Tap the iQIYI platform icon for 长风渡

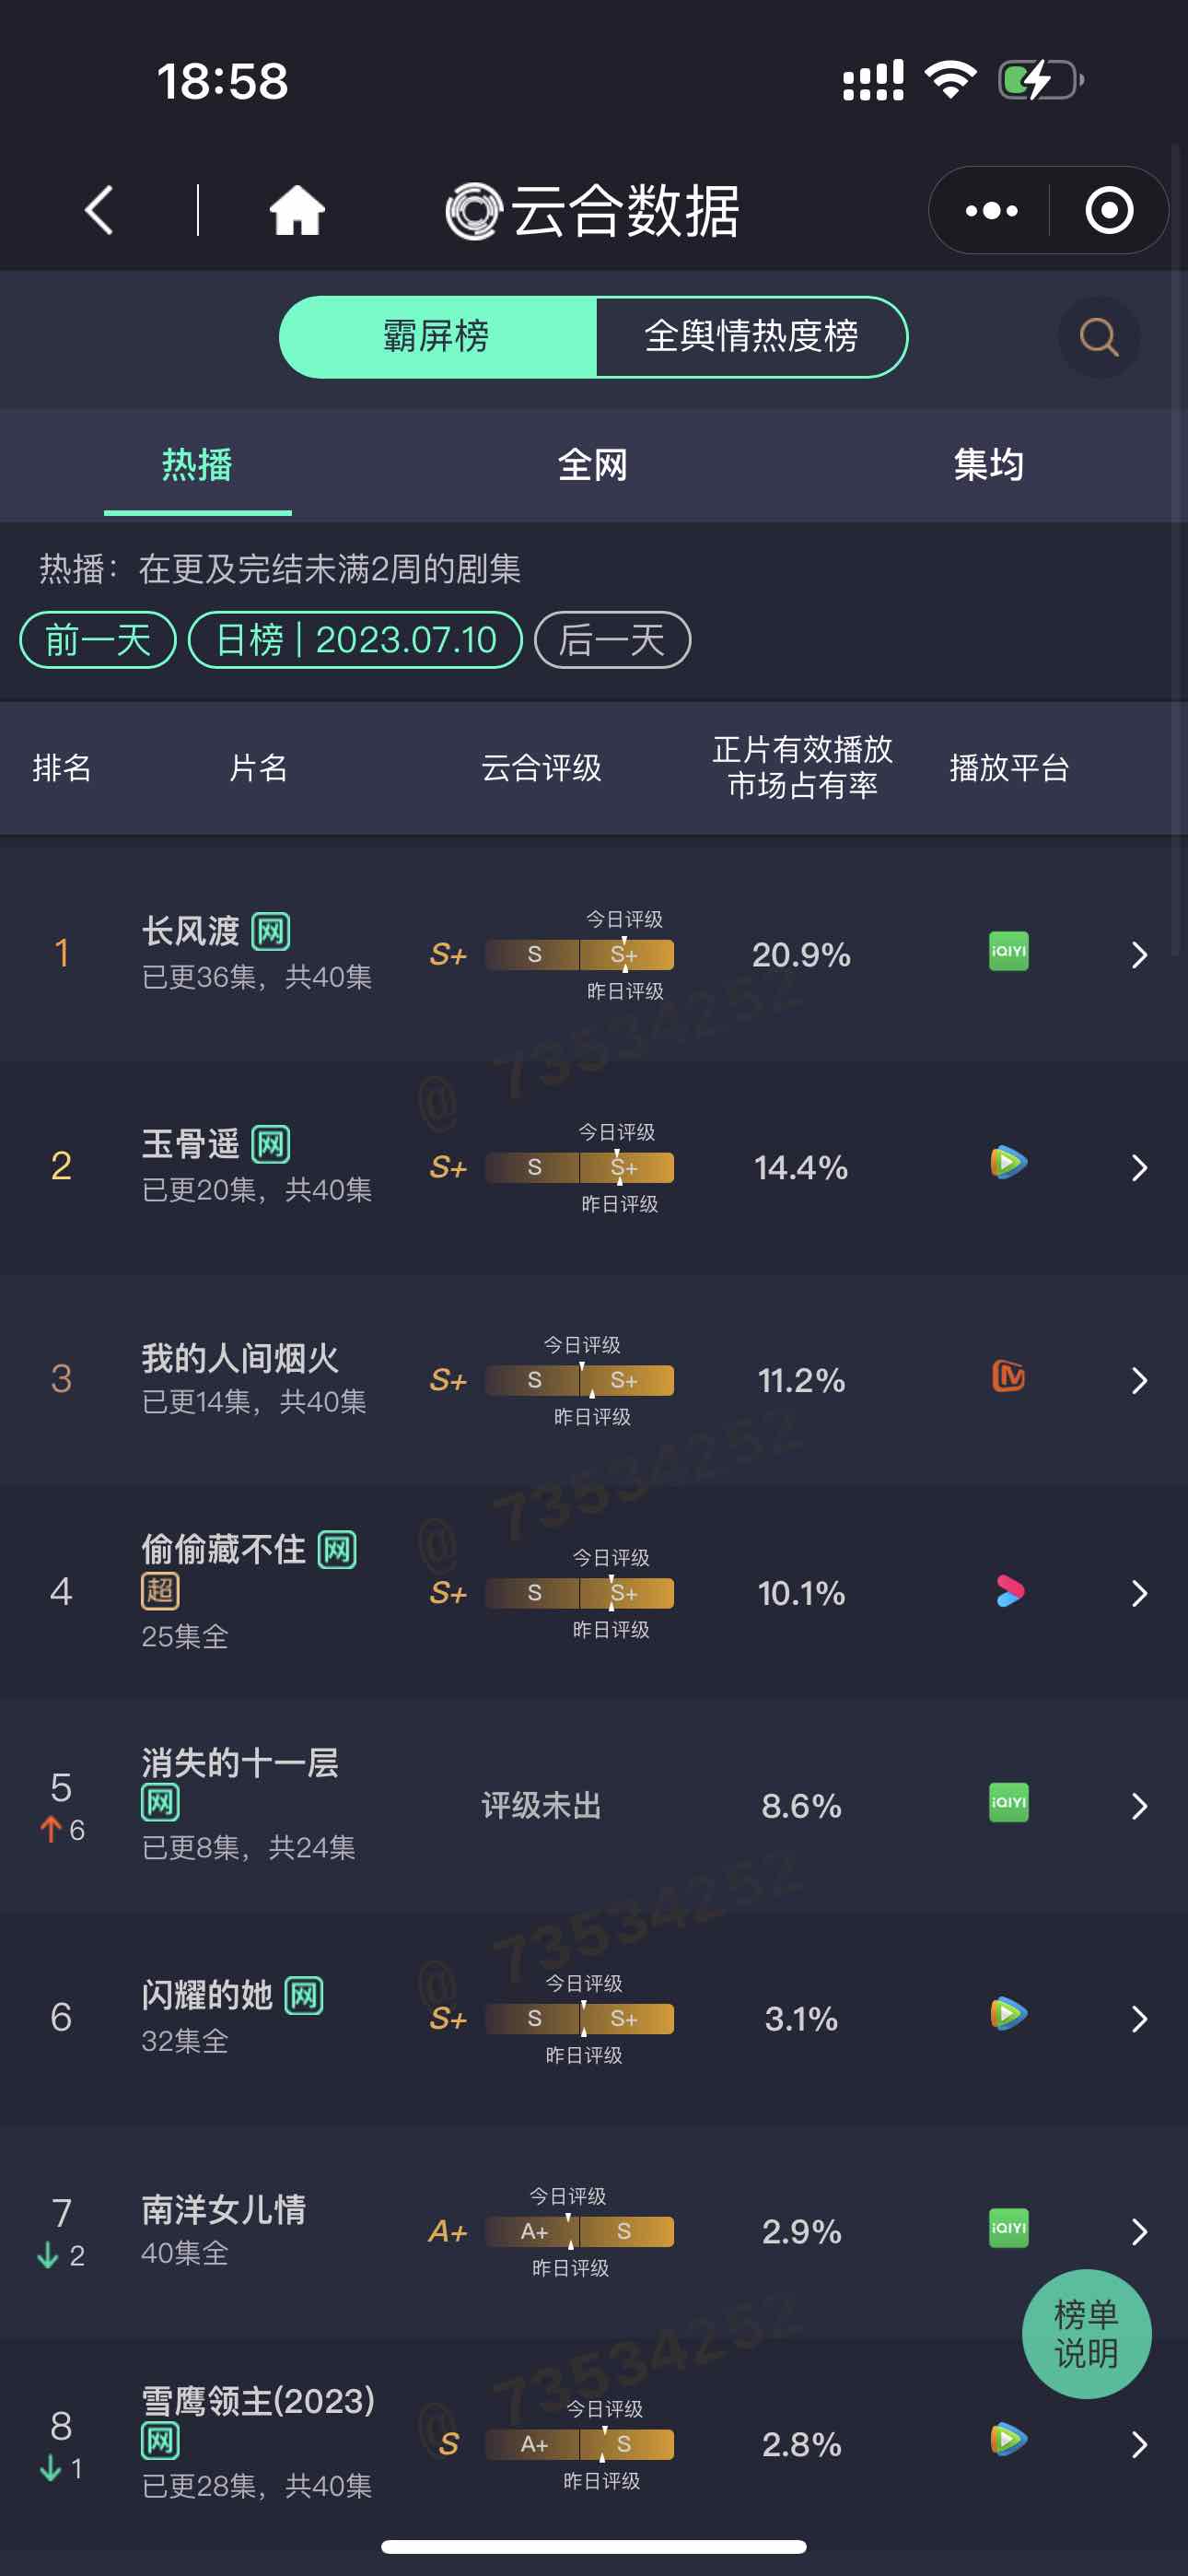point(1008,951)
